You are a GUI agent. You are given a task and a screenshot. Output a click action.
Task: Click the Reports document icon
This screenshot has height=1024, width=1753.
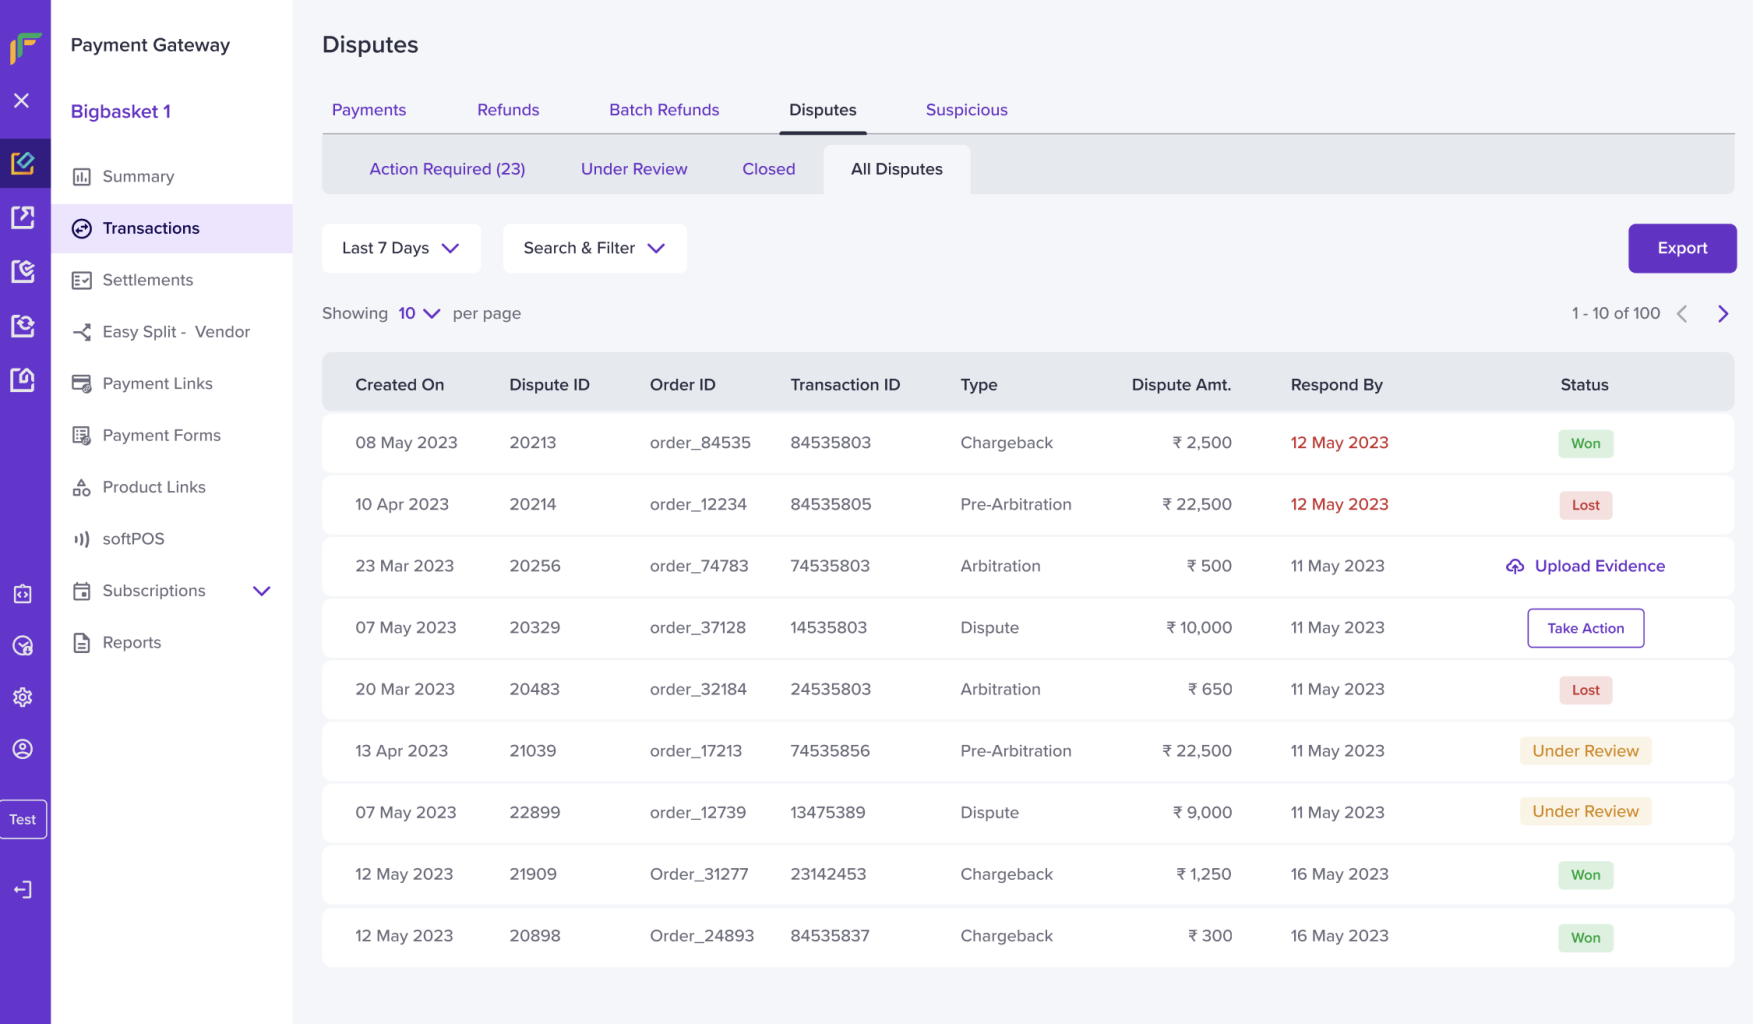82,643
